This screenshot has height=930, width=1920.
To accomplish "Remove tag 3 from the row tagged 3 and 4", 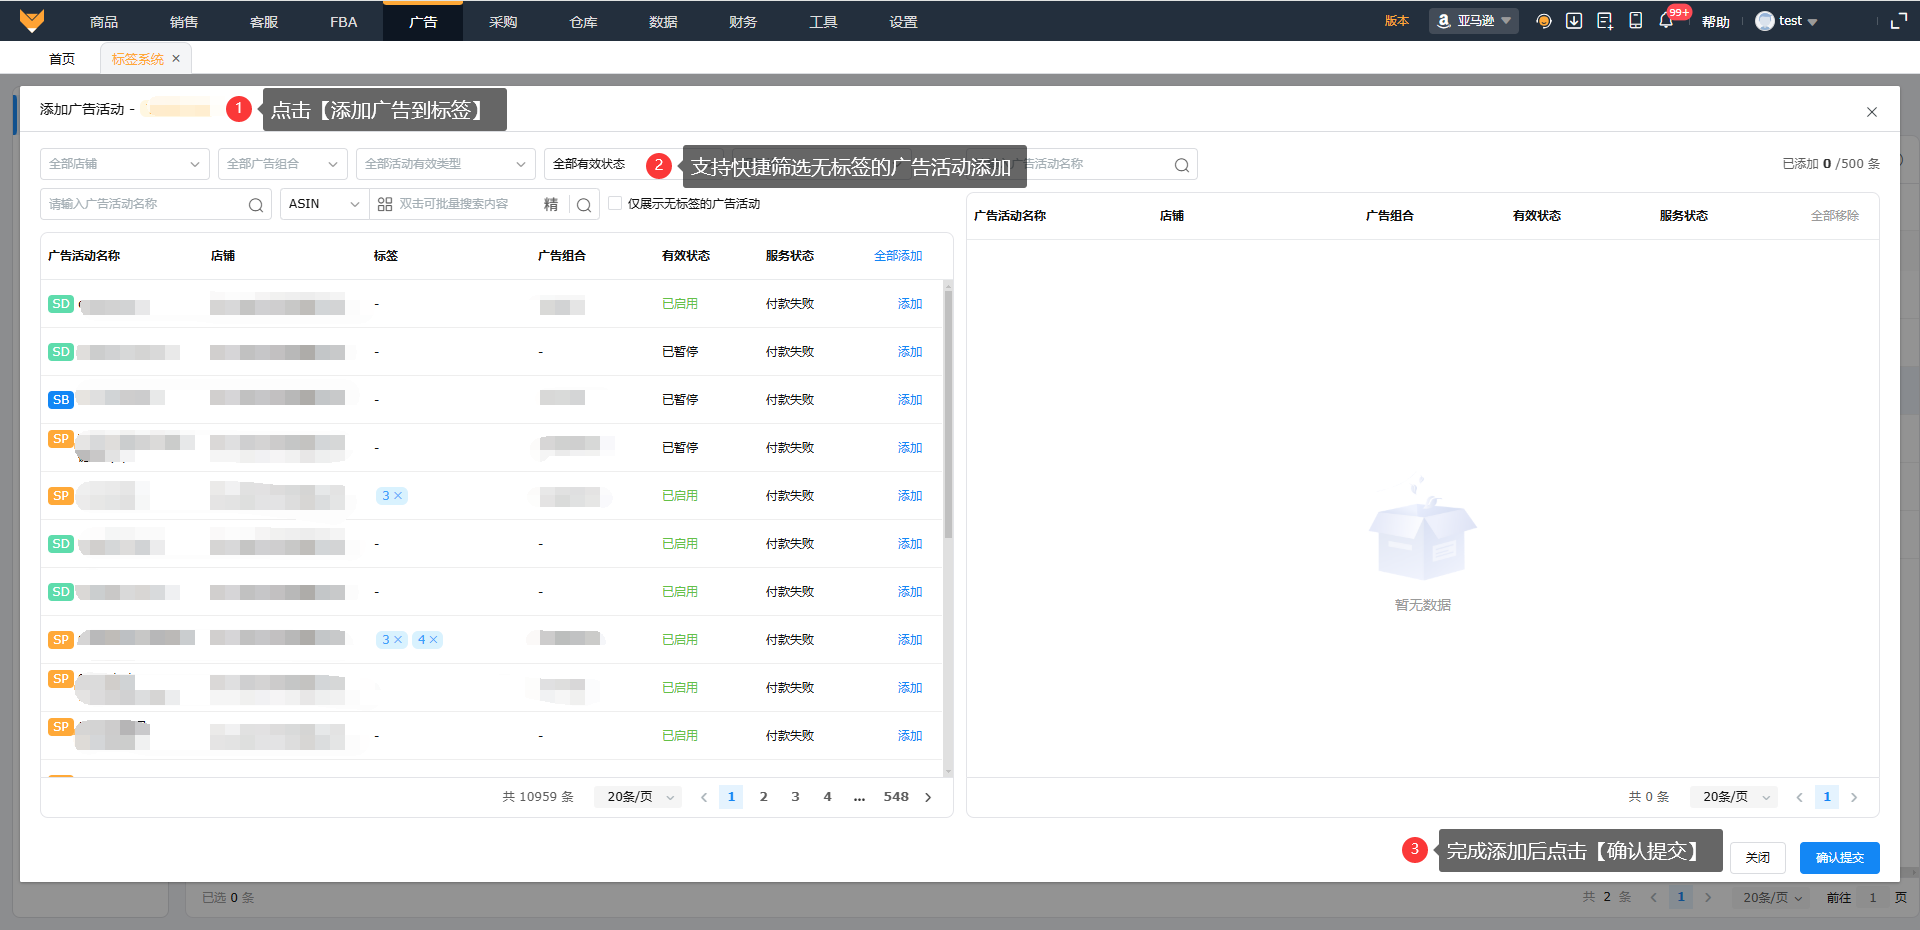I will point(397,640).
